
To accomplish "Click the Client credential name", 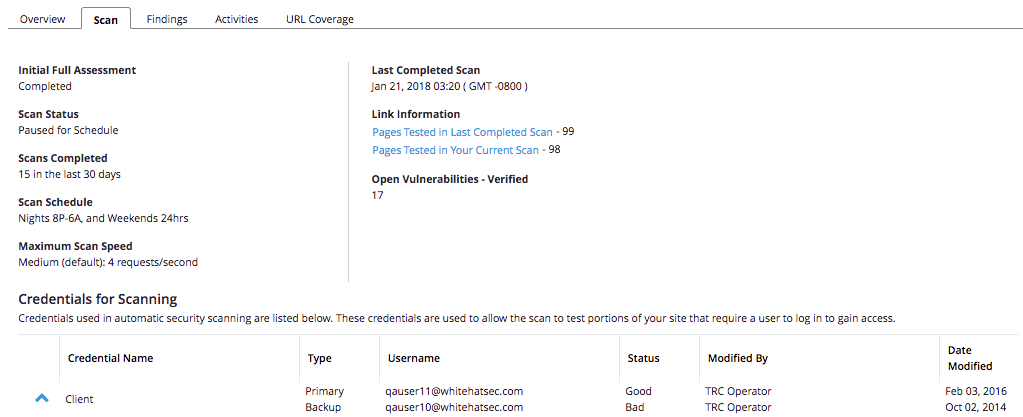I will pos(79,399).
